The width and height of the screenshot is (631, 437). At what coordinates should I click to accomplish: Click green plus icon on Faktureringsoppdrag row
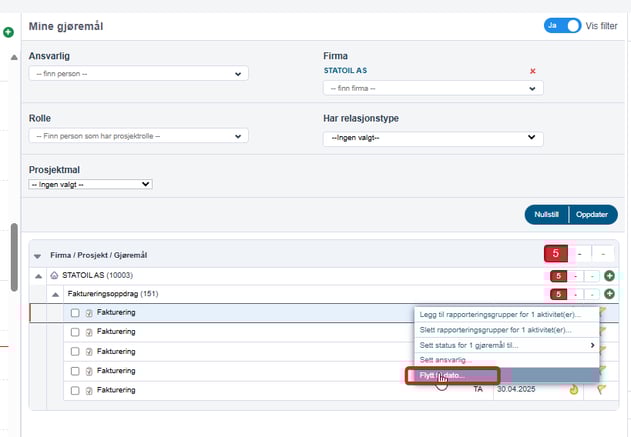coord(609,294)
